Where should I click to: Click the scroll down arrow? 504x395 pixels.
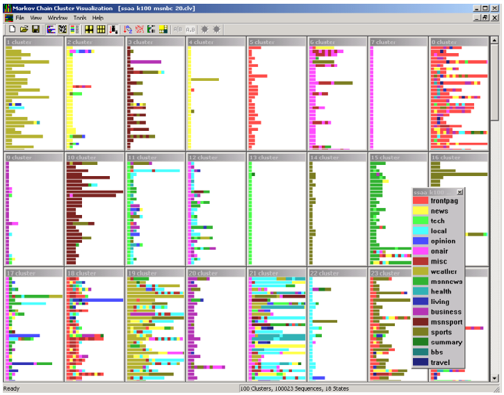[x=494, y=378]
